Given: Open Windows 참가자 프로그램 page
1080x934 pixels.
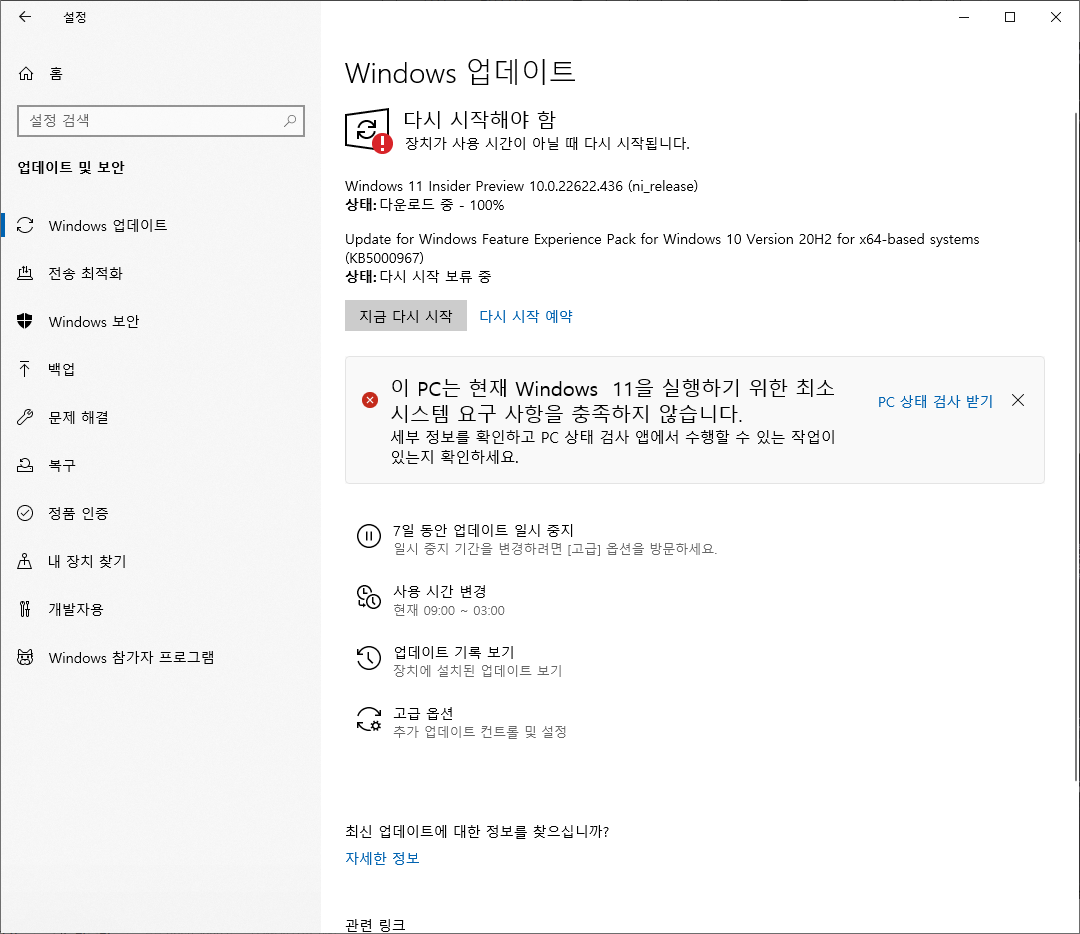Looking at the screenshot, I should coord(160,657).
